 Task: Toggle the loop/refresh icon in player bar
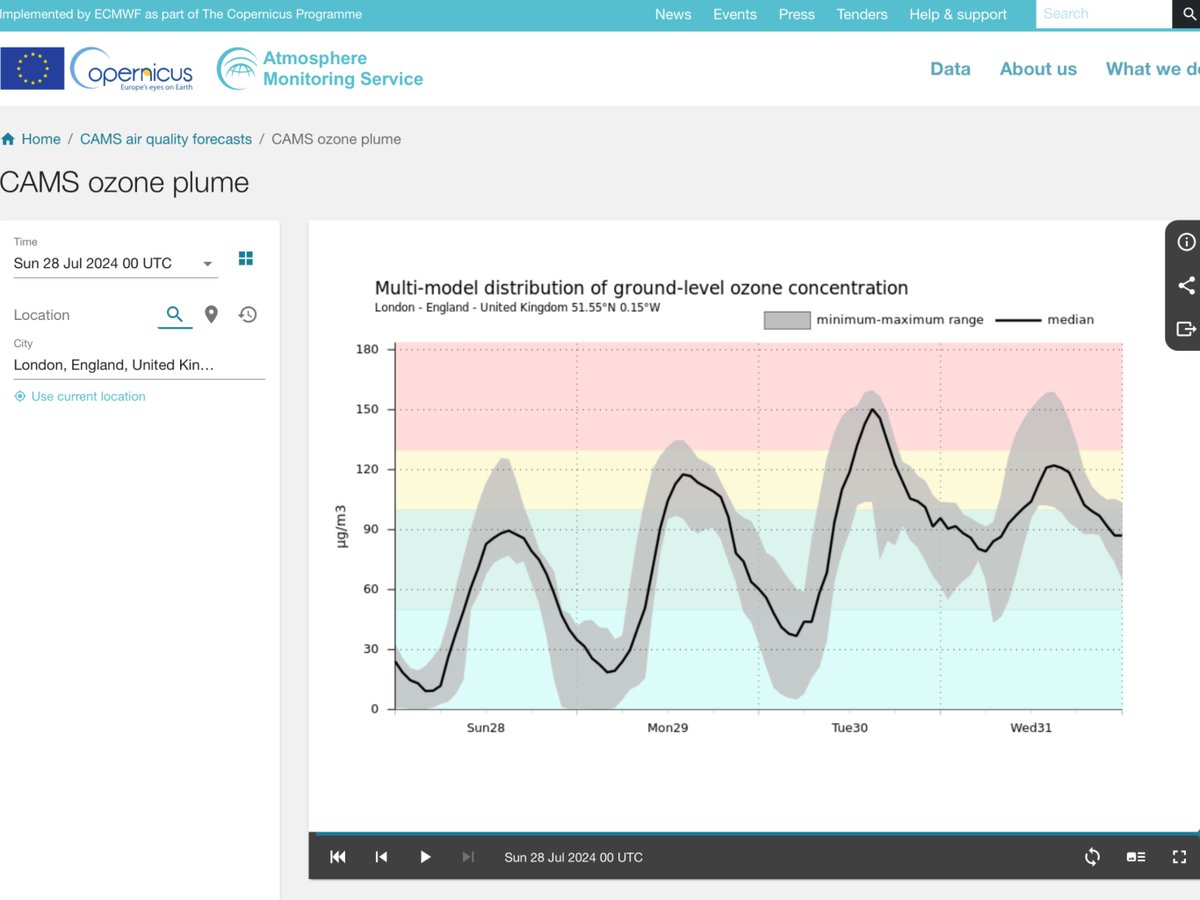(1092, 857)
